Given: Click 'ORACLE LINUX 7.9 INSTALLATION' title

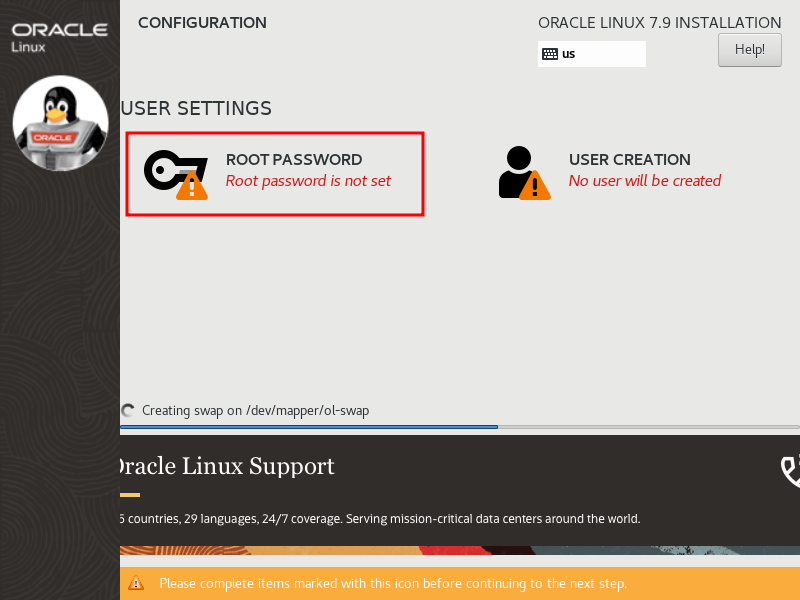Looking at the screenshot, I should (660, 23).
